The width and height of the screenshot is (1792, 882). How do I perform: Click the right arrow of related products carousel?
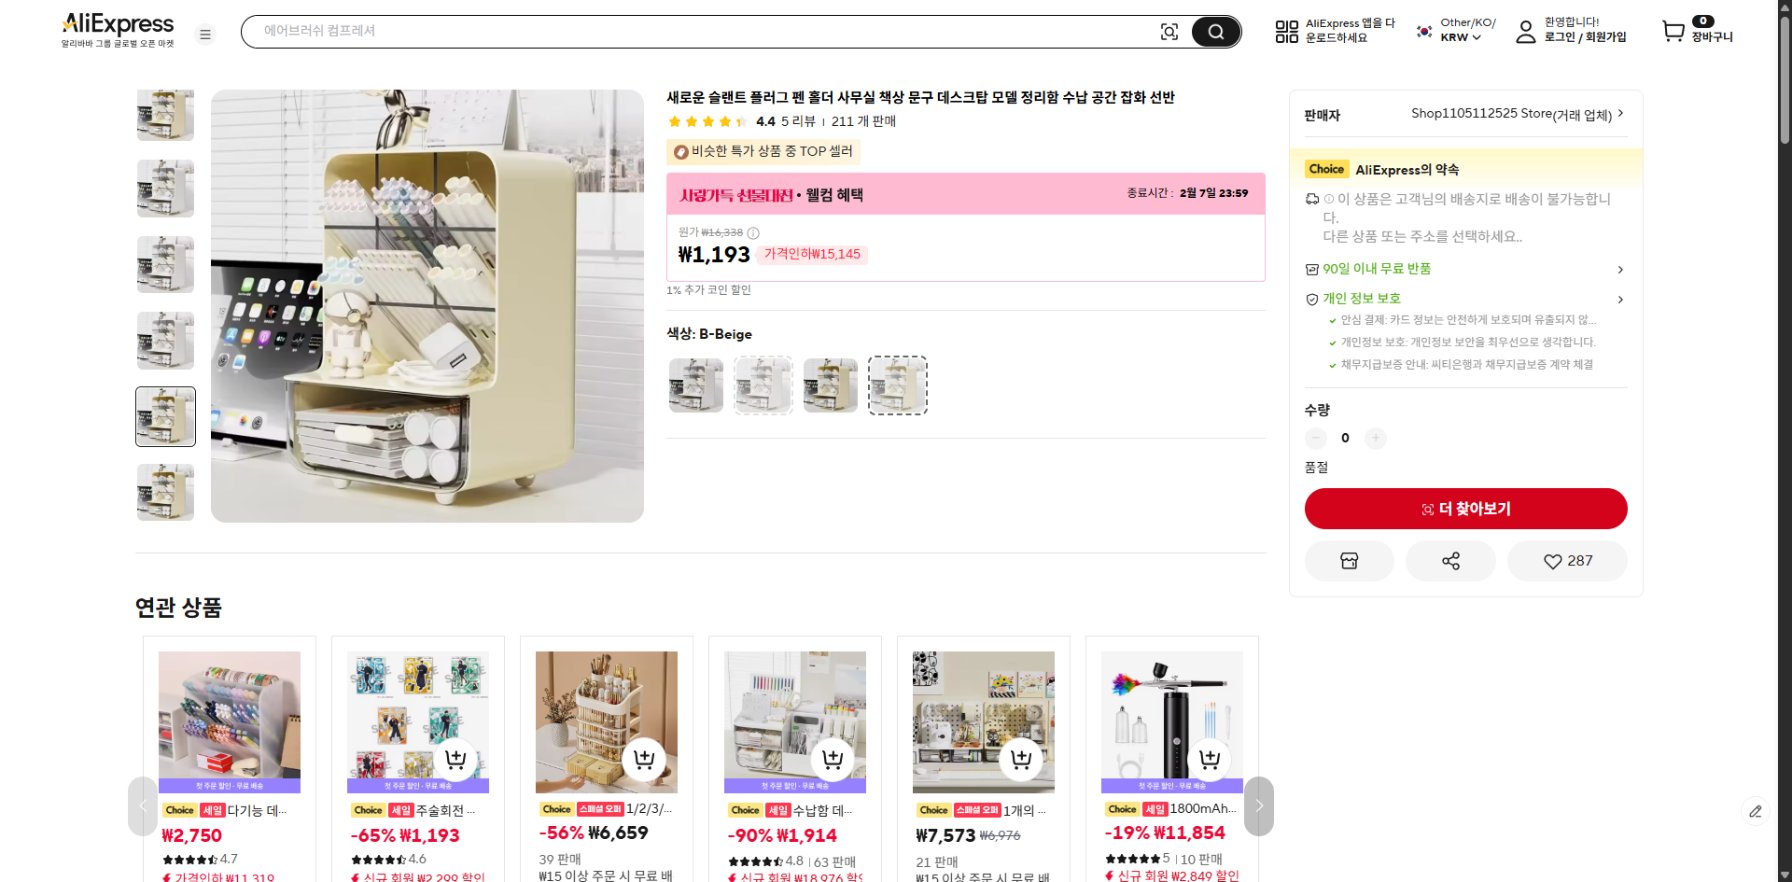[x=1258, y=806]
